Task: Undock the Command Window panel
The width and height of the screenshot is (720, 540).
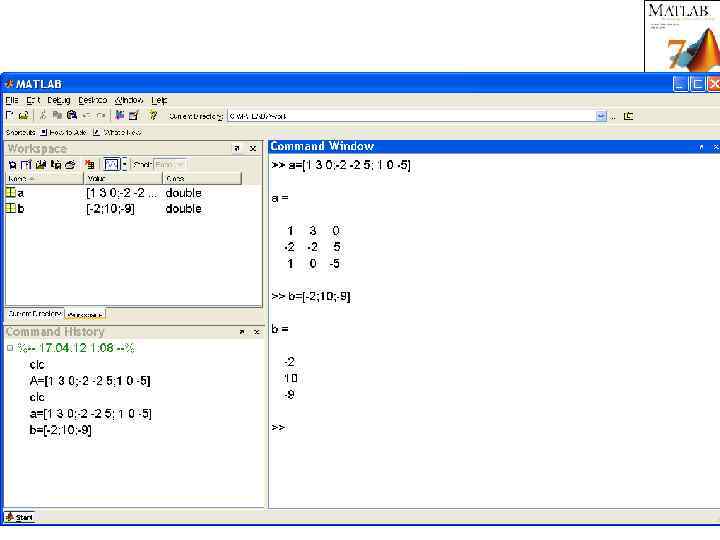Action: [701, 147]
